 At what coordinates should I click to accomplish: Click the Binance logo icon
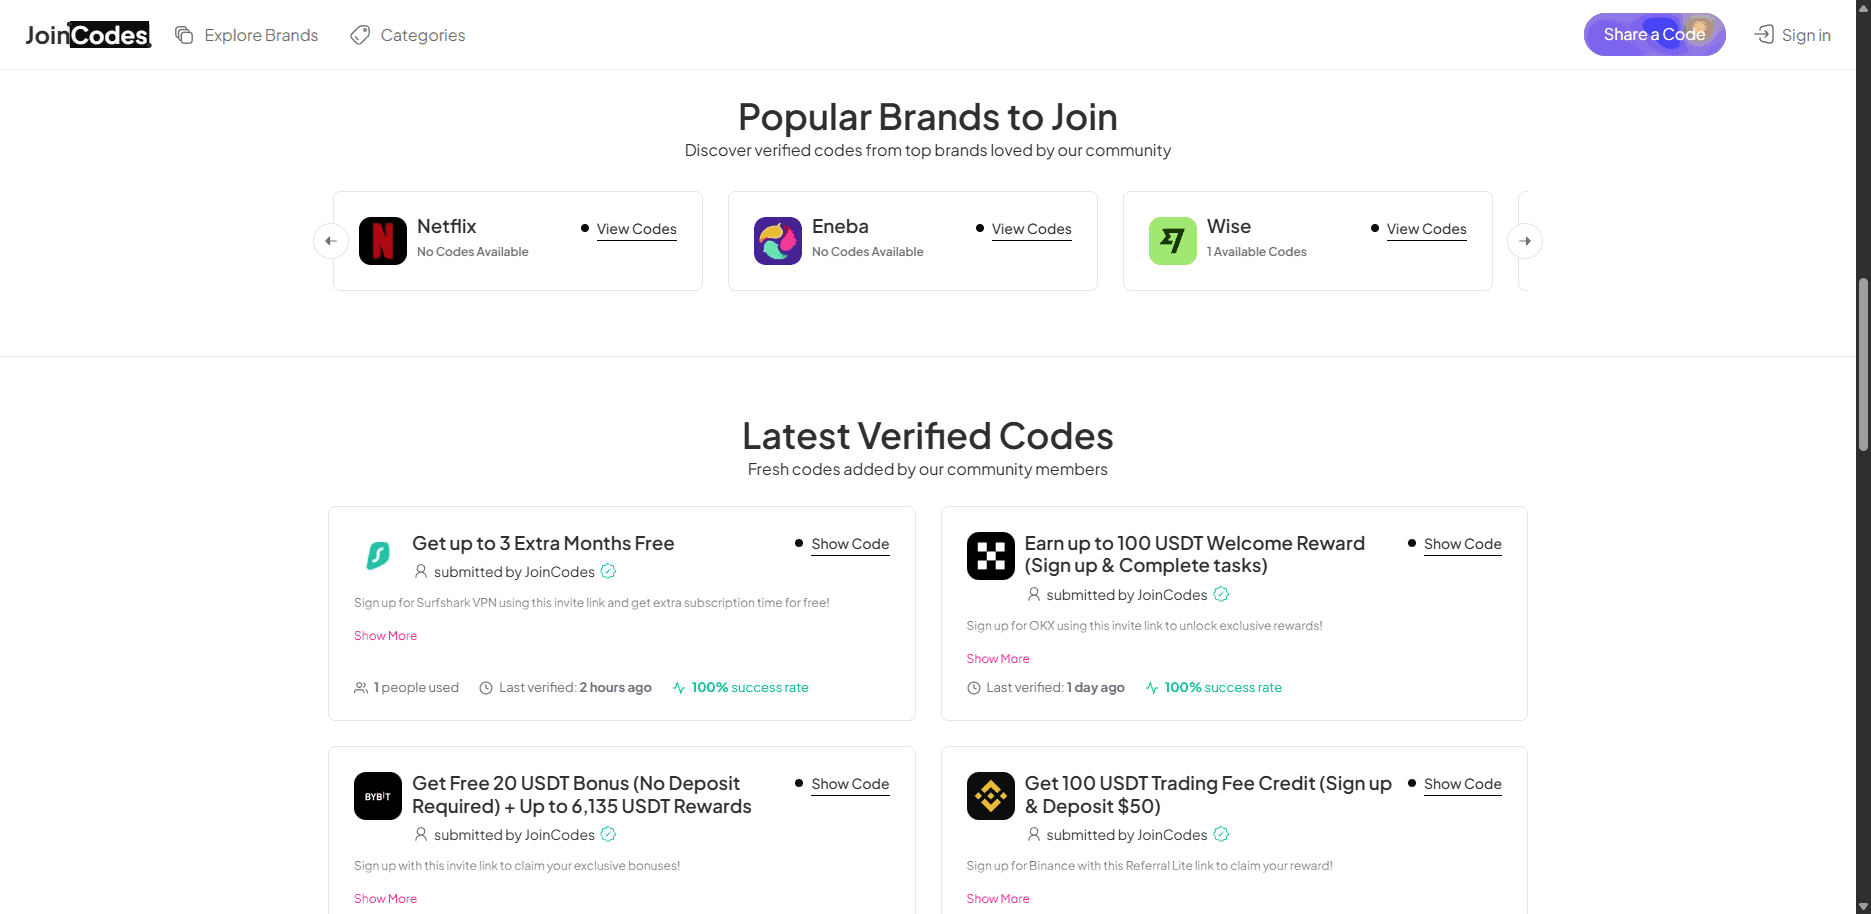click(991, 796)
